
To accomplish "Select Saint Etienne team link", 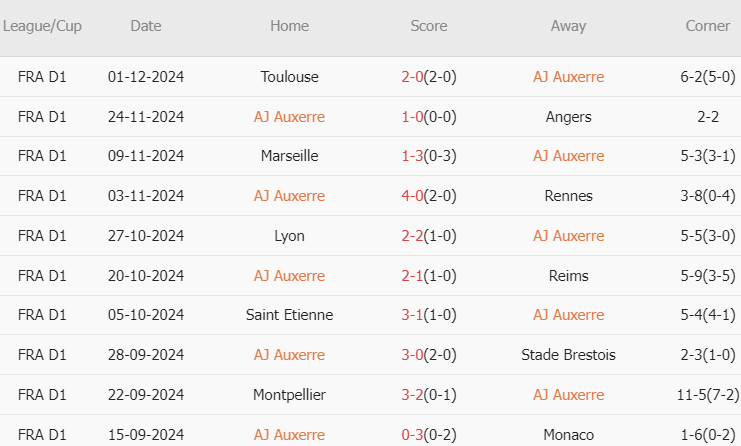I will (289, 315).
